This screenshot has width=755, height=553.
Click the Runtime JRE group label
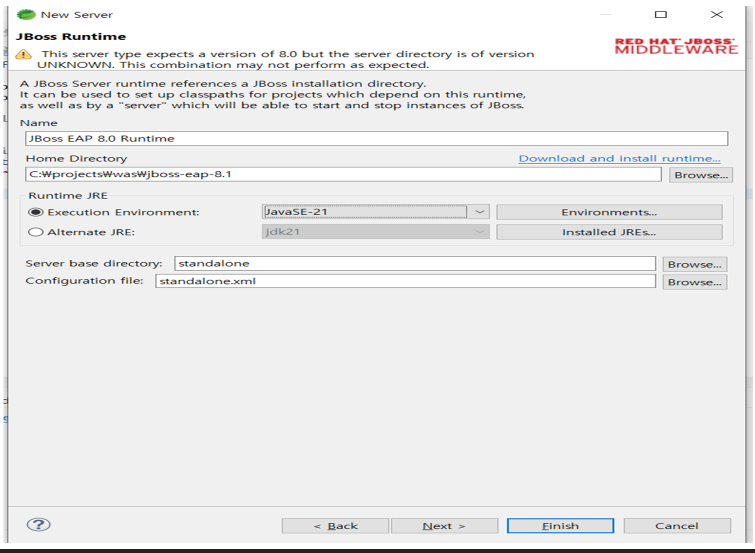(x=68, y=196)
